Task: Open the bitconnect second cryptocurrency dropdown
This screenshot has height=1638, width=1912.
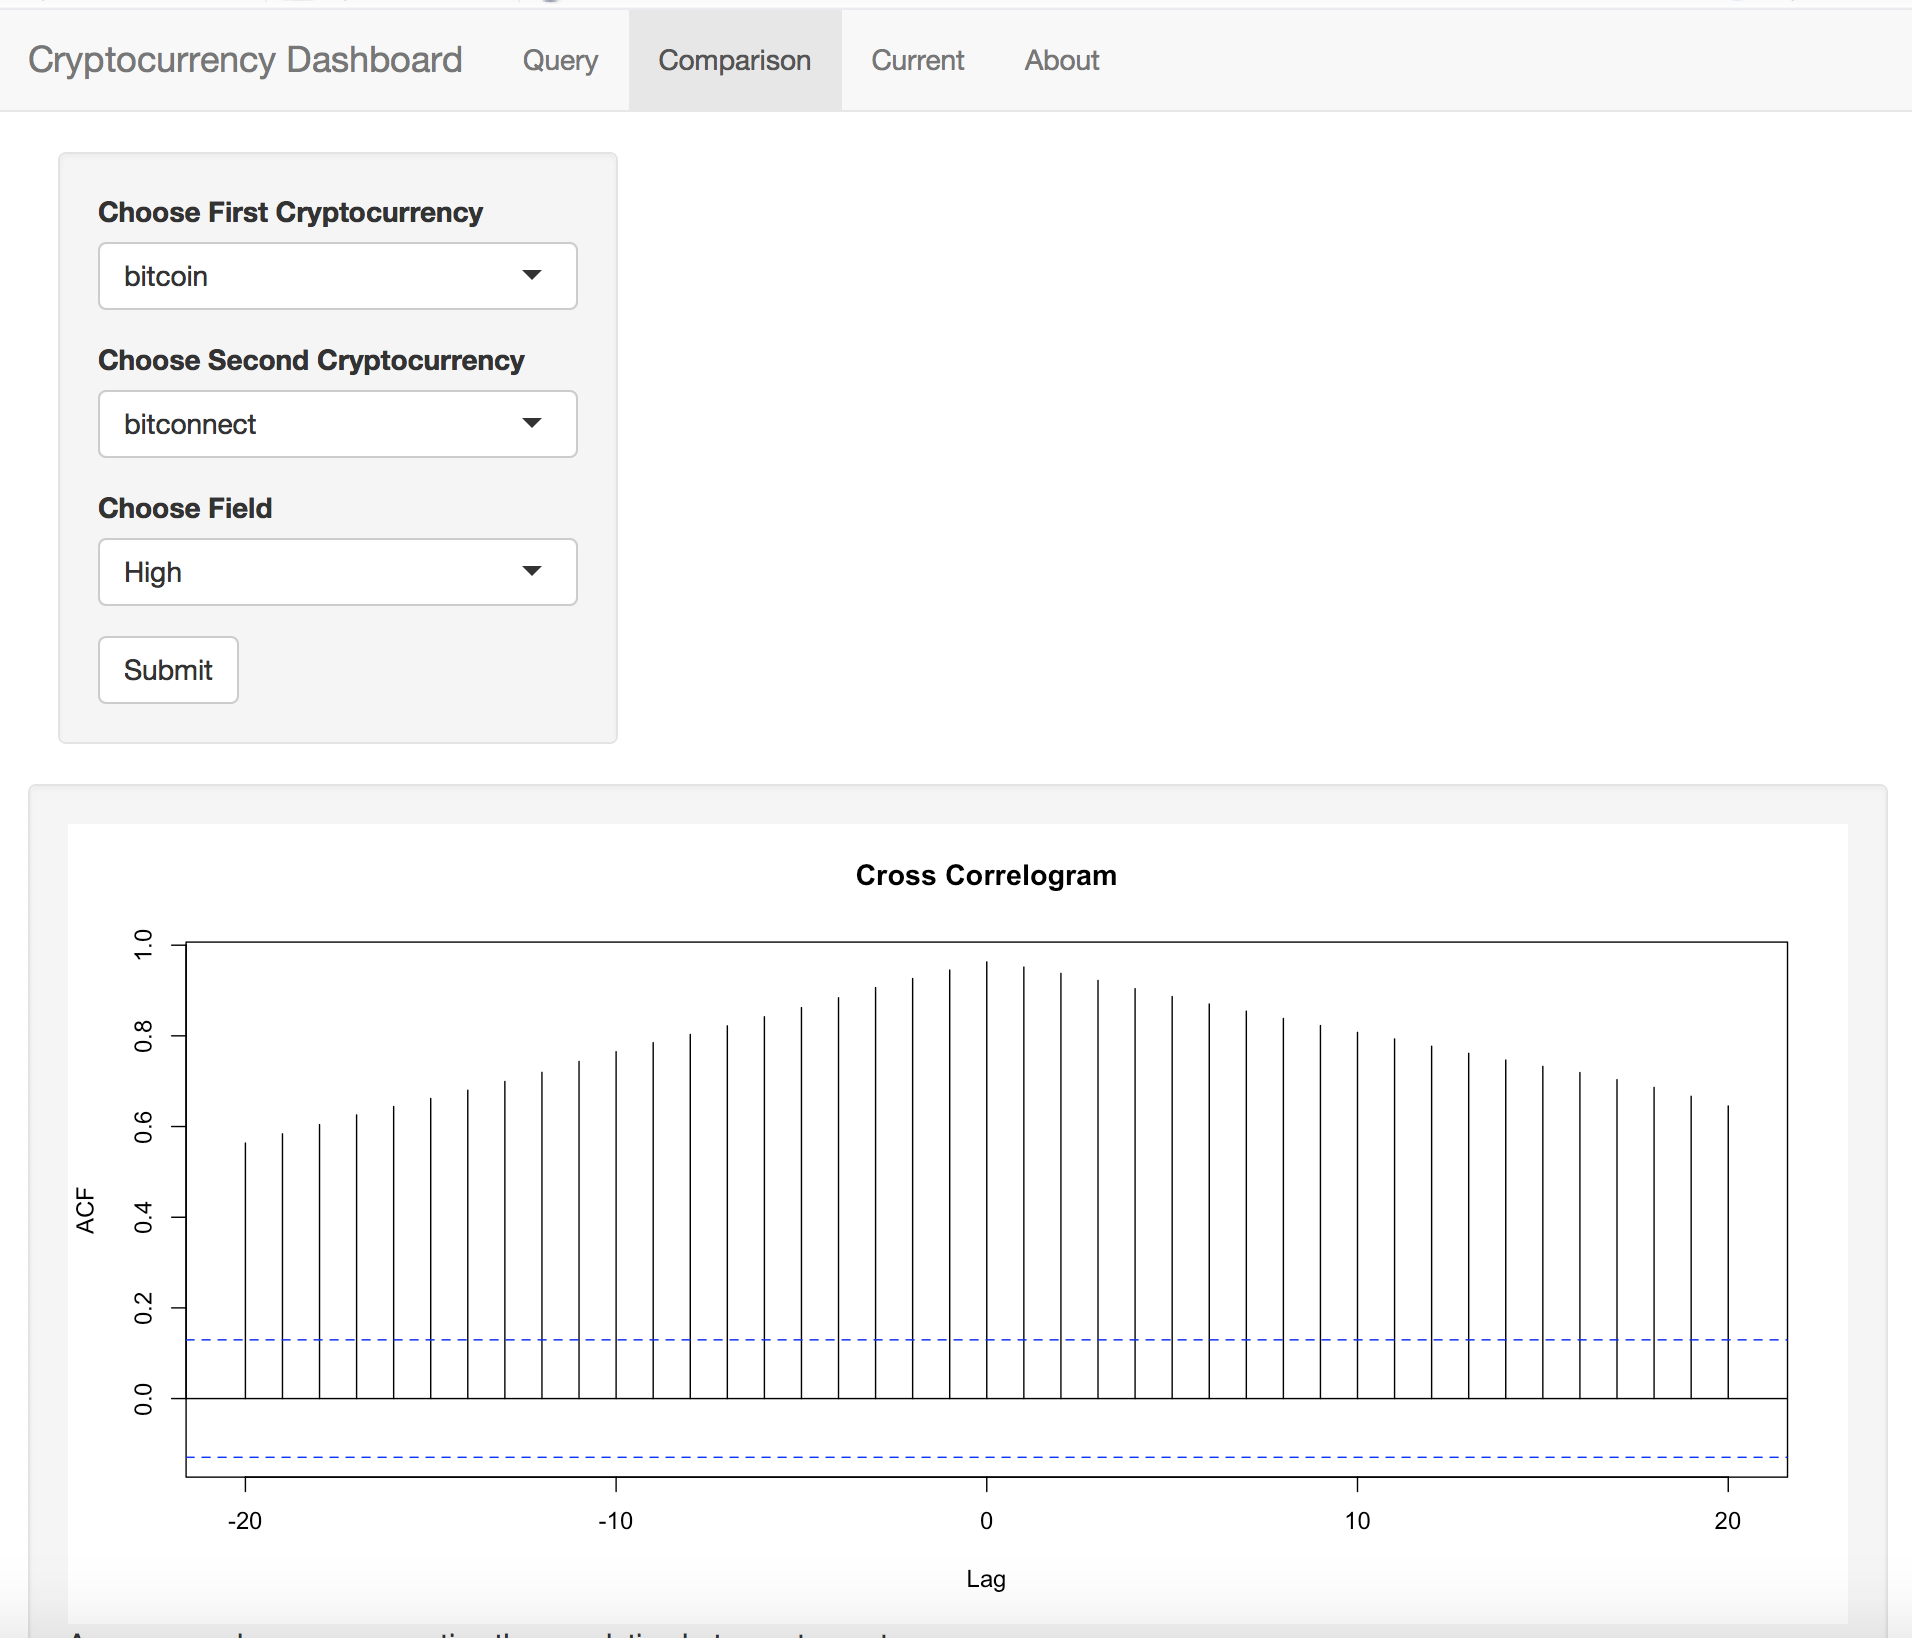Action: [338, 424]
